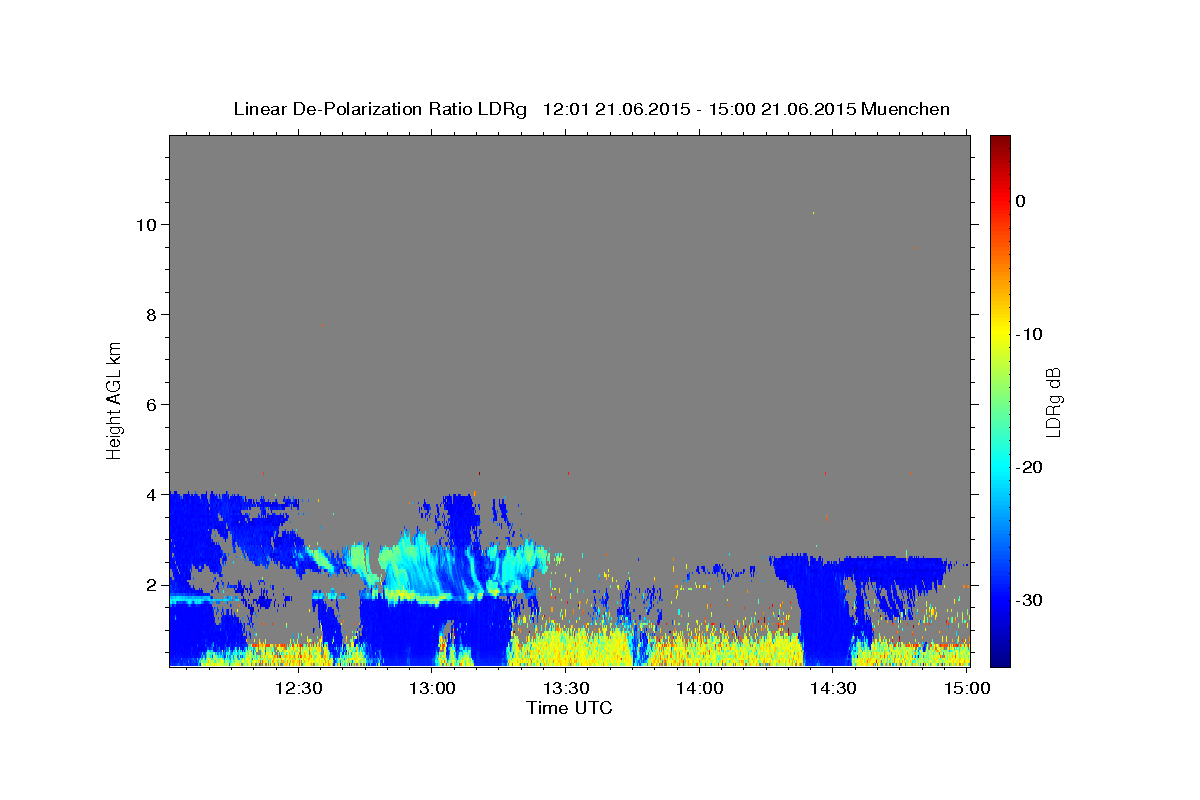Click the colorbar value -10

[1030, 334]
